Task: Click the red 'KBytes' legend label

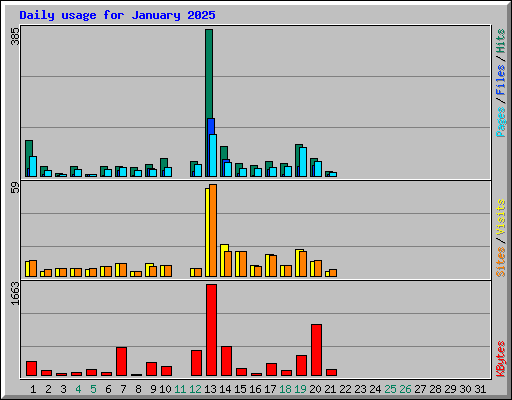Action: 500,359
